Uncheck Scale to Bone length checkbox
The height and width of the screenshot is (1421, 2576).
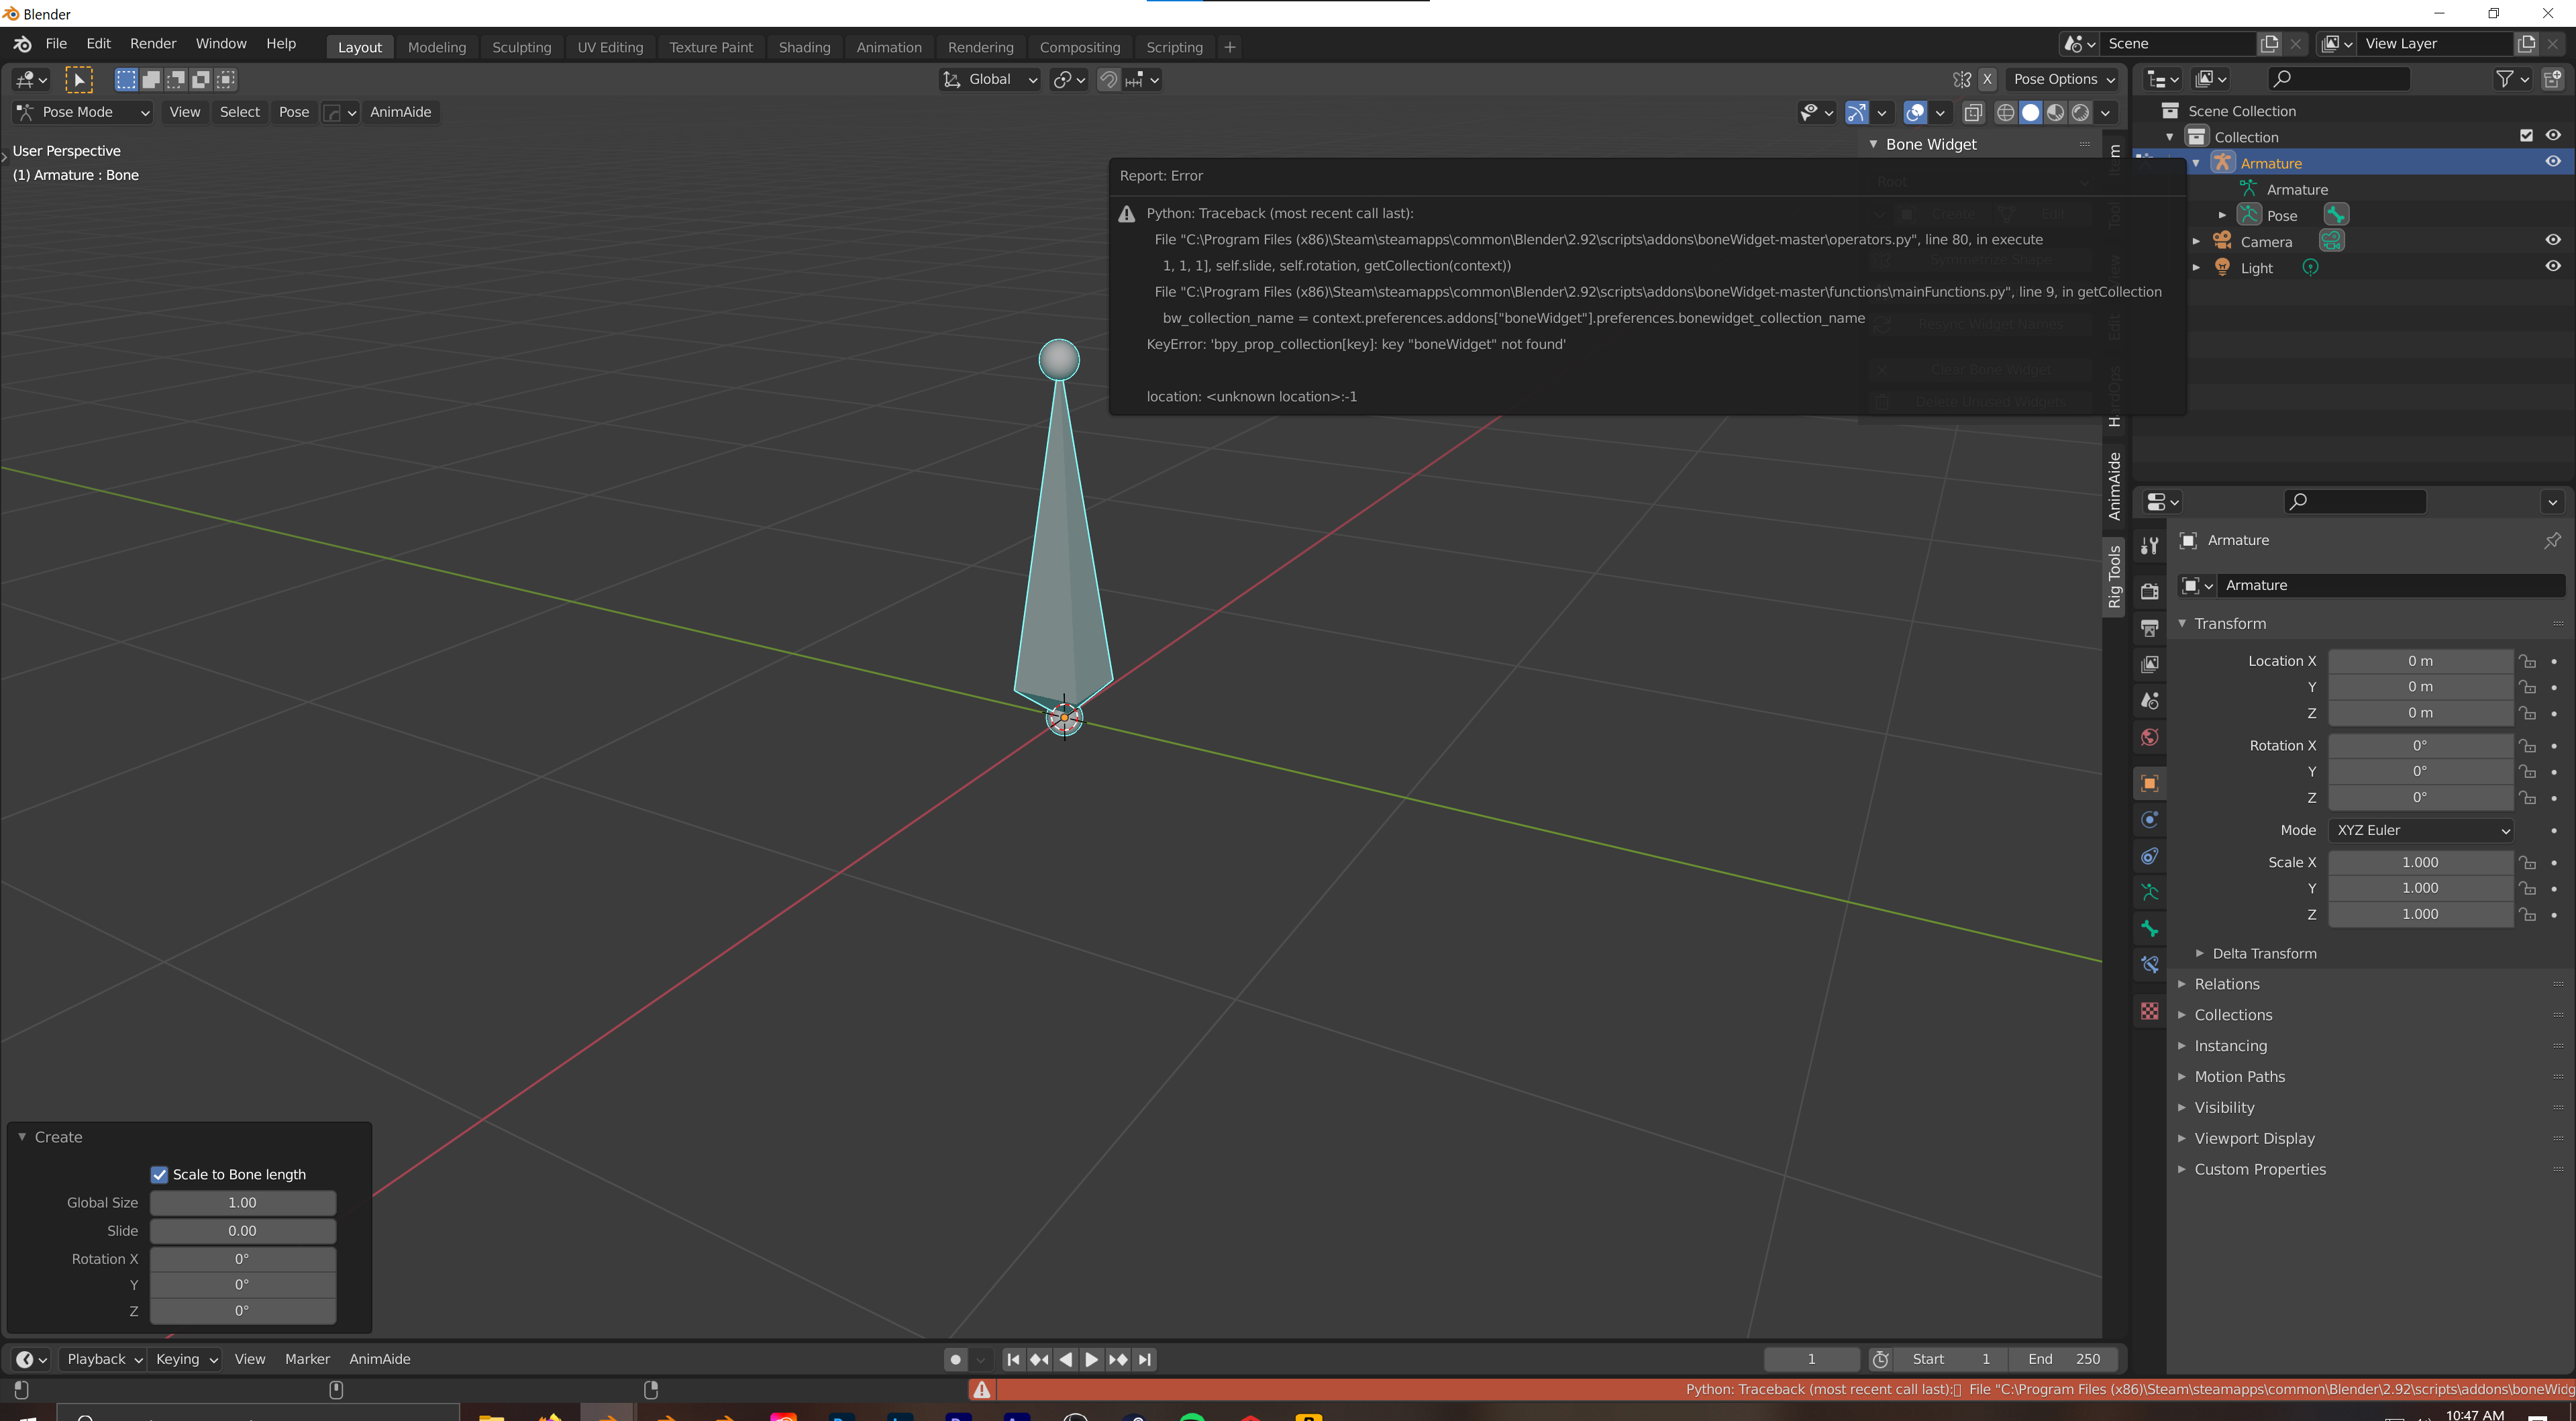point(159,1174)
